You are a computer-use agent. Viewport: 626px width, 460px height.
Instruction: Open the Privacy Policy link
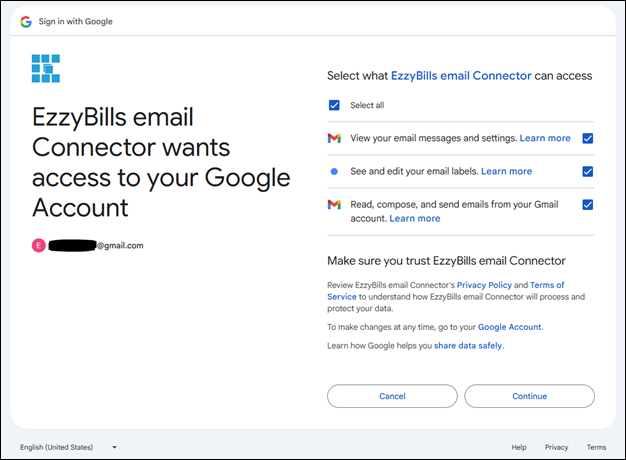point(484,285)
